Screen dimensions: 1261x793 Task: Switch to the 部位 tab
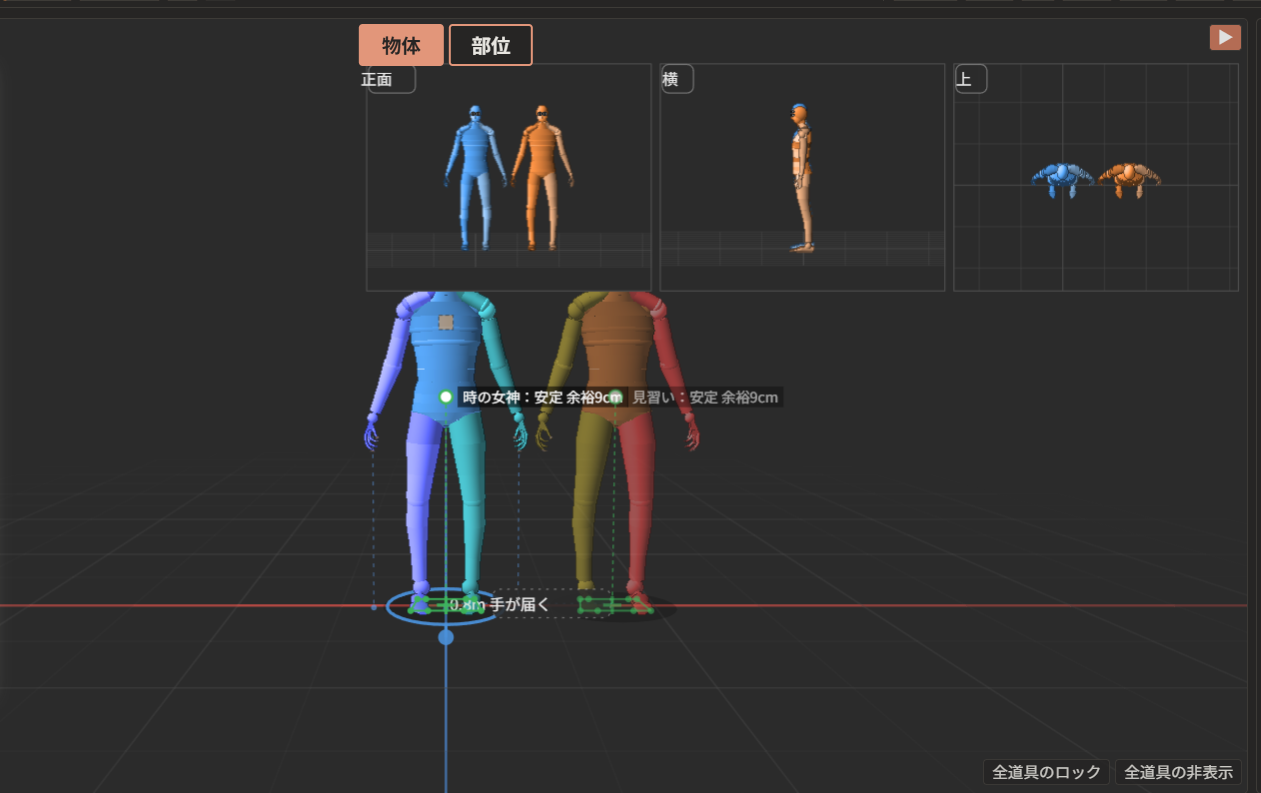pyautogui.click(x=491, y=45)
